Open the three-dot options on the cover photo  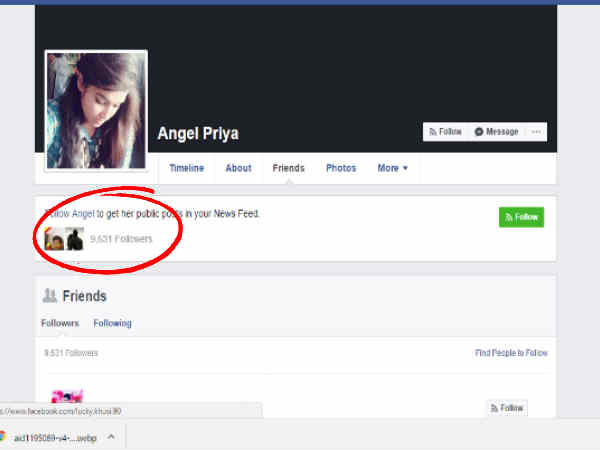(x=536, y=132)
